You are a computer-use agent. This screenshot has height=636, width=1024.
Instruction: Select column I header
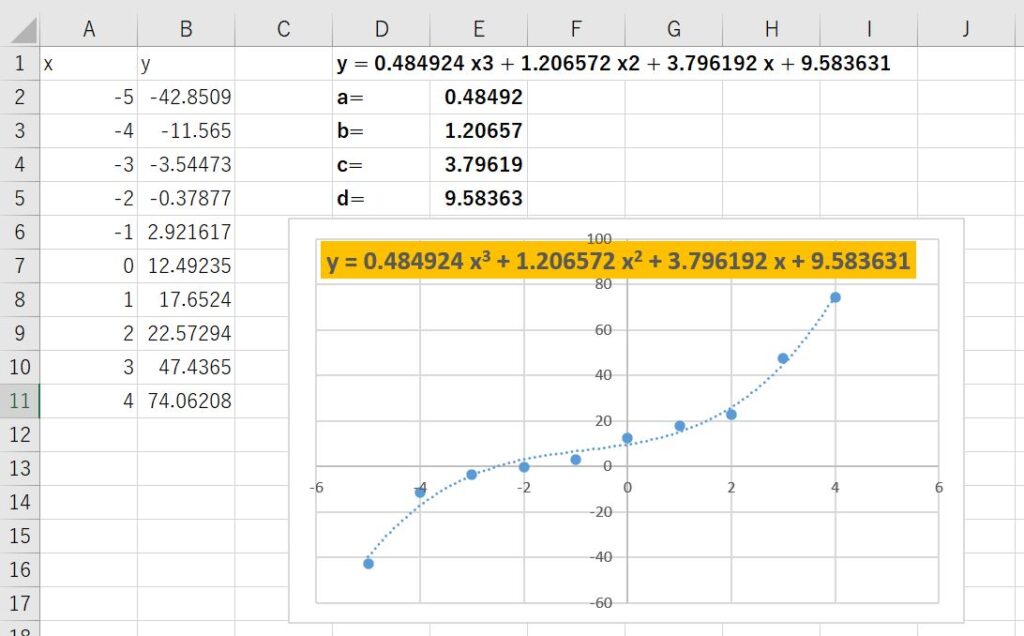coord(869,29)
